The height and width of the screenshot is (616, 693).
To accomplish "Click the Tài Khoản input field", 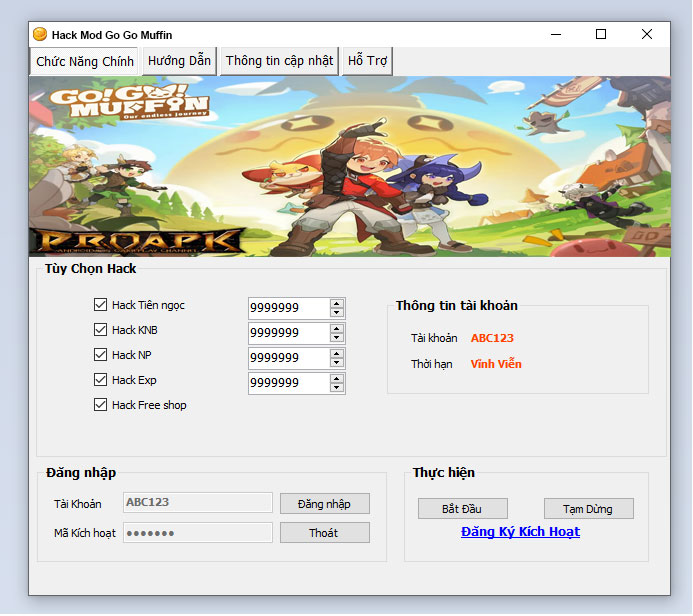I will tap(198, 502).
